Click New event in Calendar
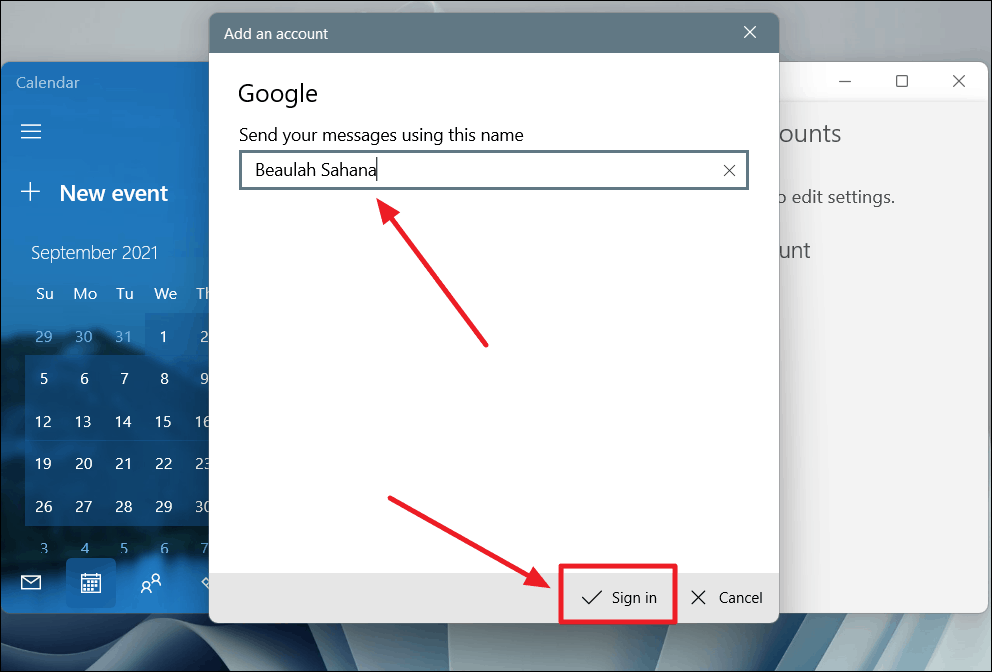This screenshot has width=992, height=672. (114, 193)
